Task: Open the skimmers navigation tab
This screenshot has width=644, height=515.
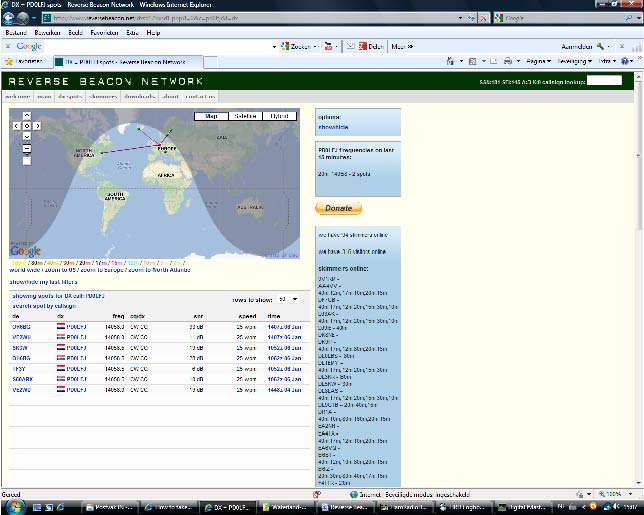Action: [103, 97]
